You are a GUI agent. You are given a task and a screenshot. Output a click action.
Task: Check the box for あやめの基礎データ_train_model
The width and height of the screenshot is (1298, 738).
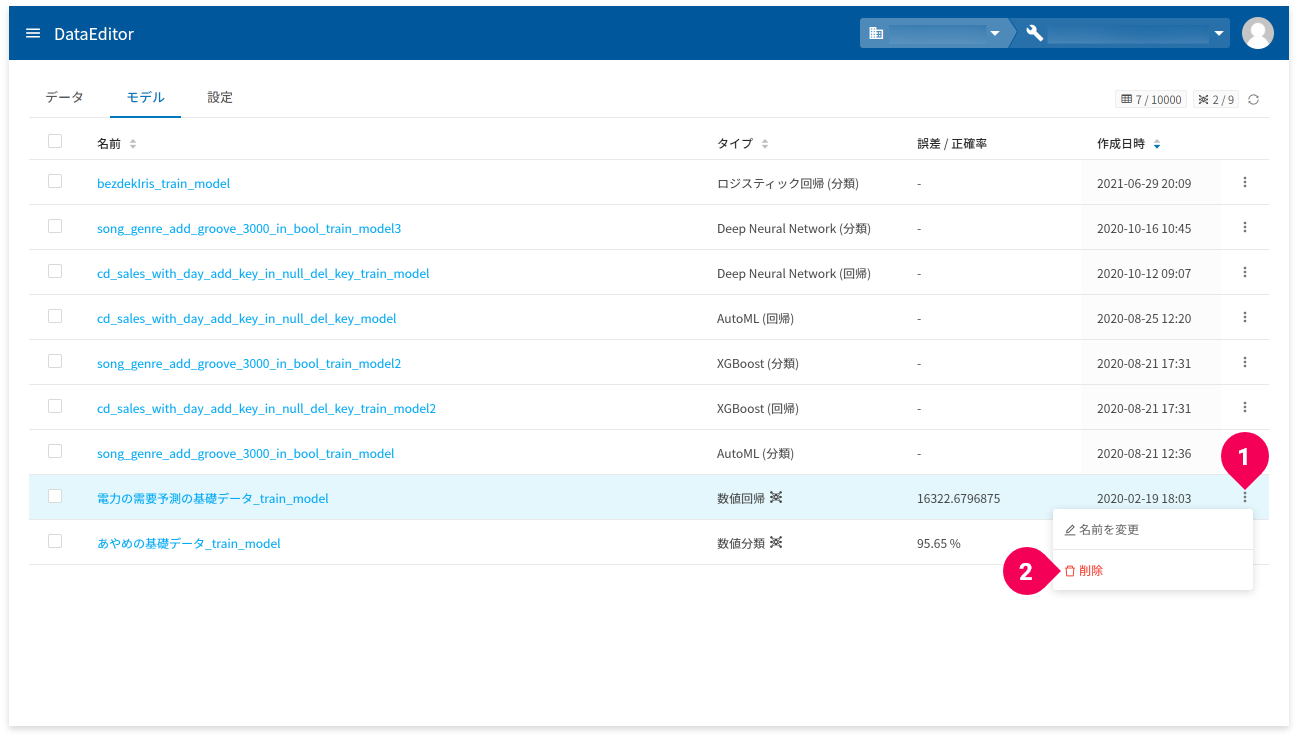(x=55, y=541)
